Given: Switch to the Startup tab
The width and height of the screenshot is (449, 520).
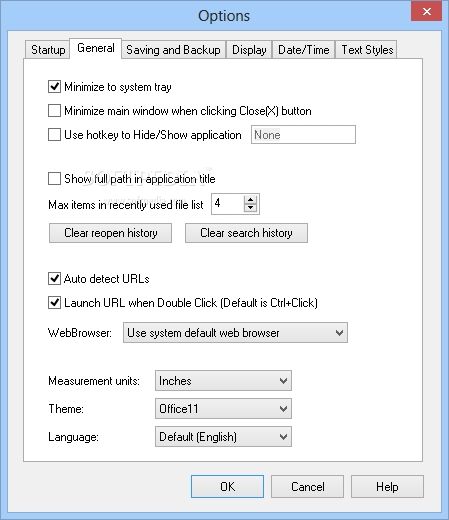Looking at the screenshot, I should [x=47, y=50].
